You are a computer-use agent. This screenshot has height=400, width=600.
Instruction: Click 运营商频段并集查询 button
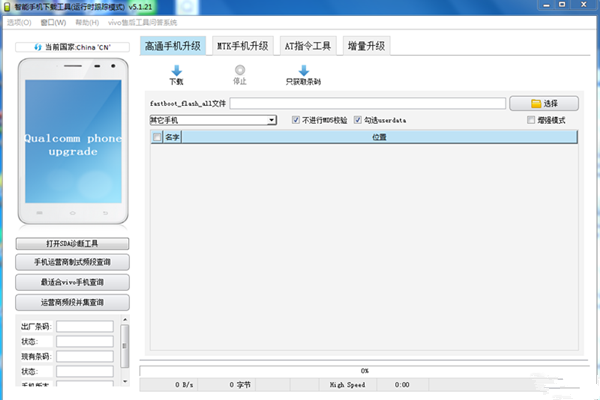click(x=72, y=302)
